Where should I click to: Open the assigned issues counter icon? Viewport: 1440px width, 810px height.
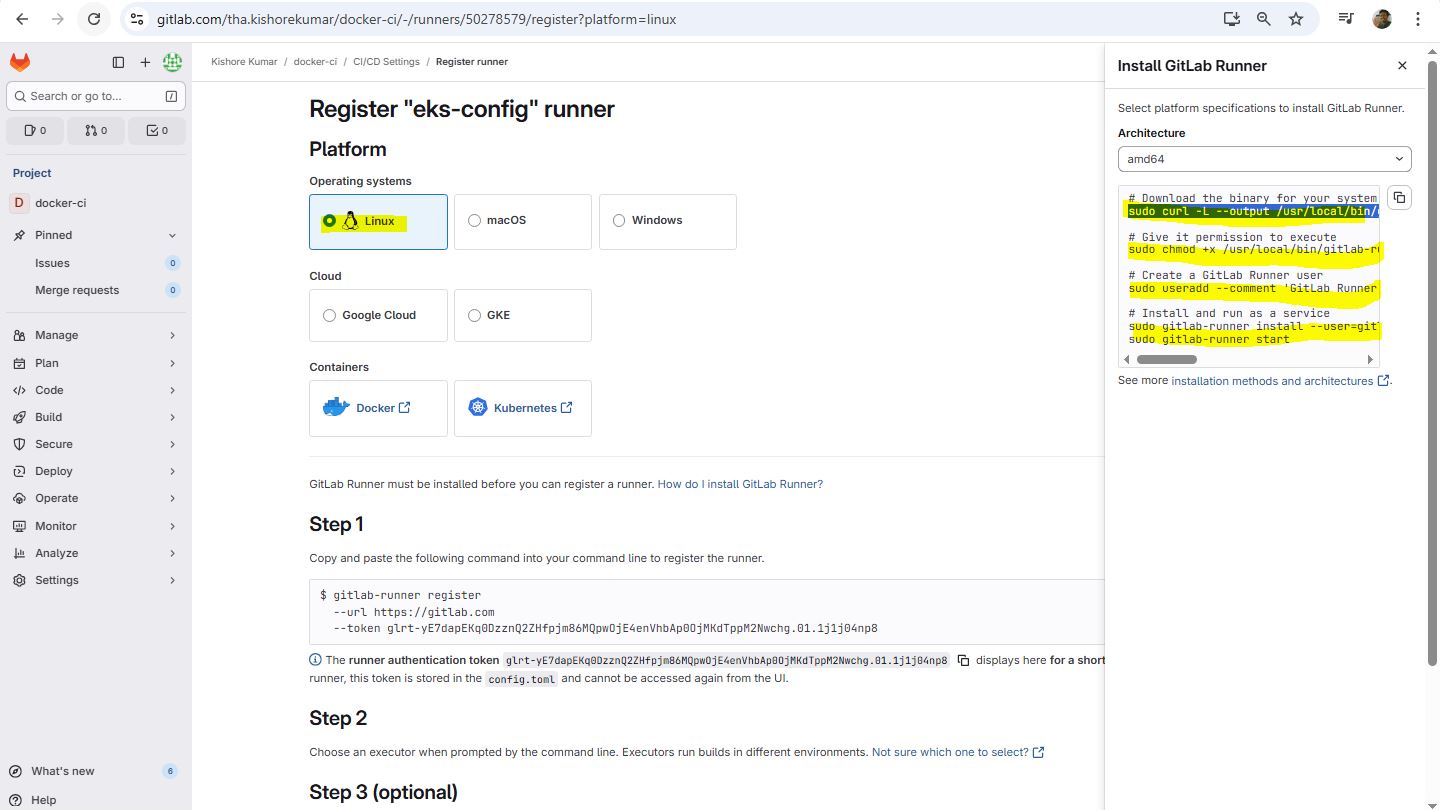(35, 130)
